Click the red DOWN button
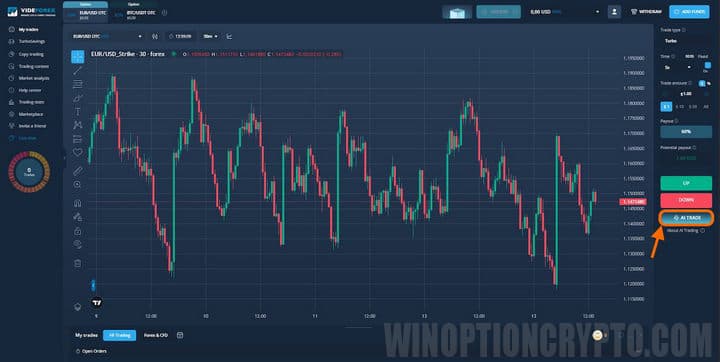This screenshot has width=720, height=362. click(x=686, y=200)
